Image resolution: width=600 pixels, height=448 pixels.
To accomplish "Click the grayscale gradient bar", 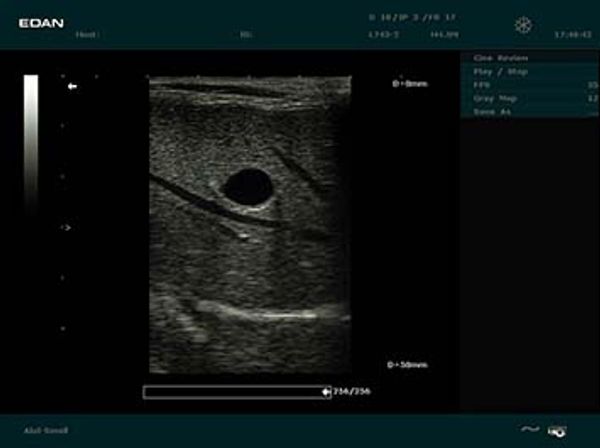I will coord(31,145).
